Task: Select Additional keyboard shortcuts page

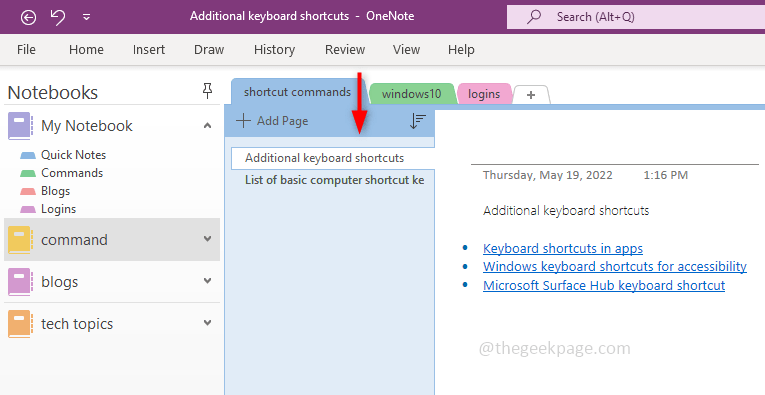Action: tap(333, 158)
